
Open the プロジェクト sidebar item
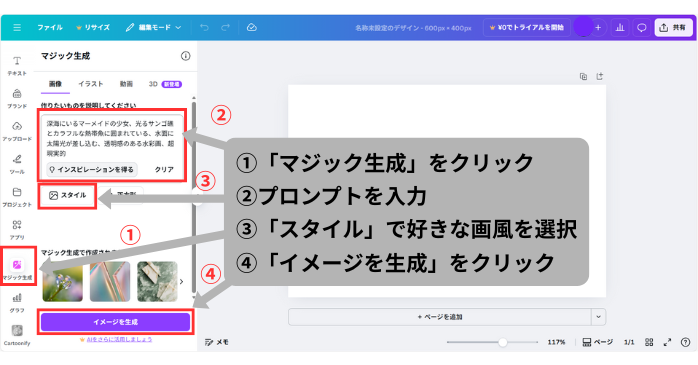[x=17, y=197]
